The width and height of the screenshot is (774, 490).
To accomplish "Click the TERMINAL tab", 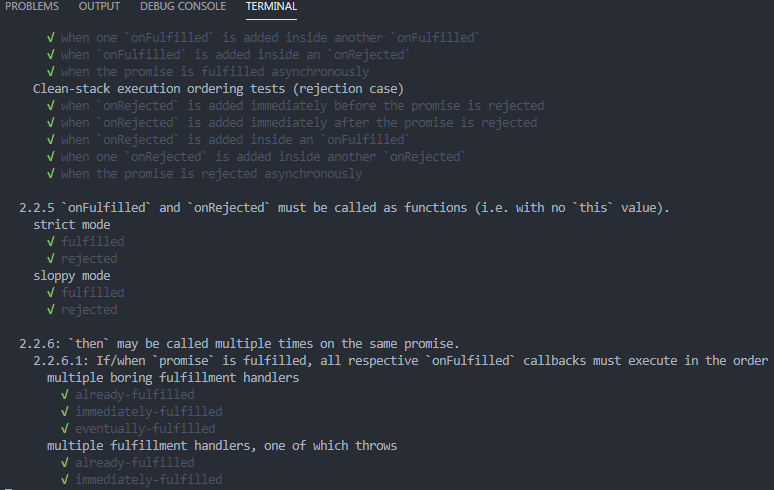I will (272, 7).
